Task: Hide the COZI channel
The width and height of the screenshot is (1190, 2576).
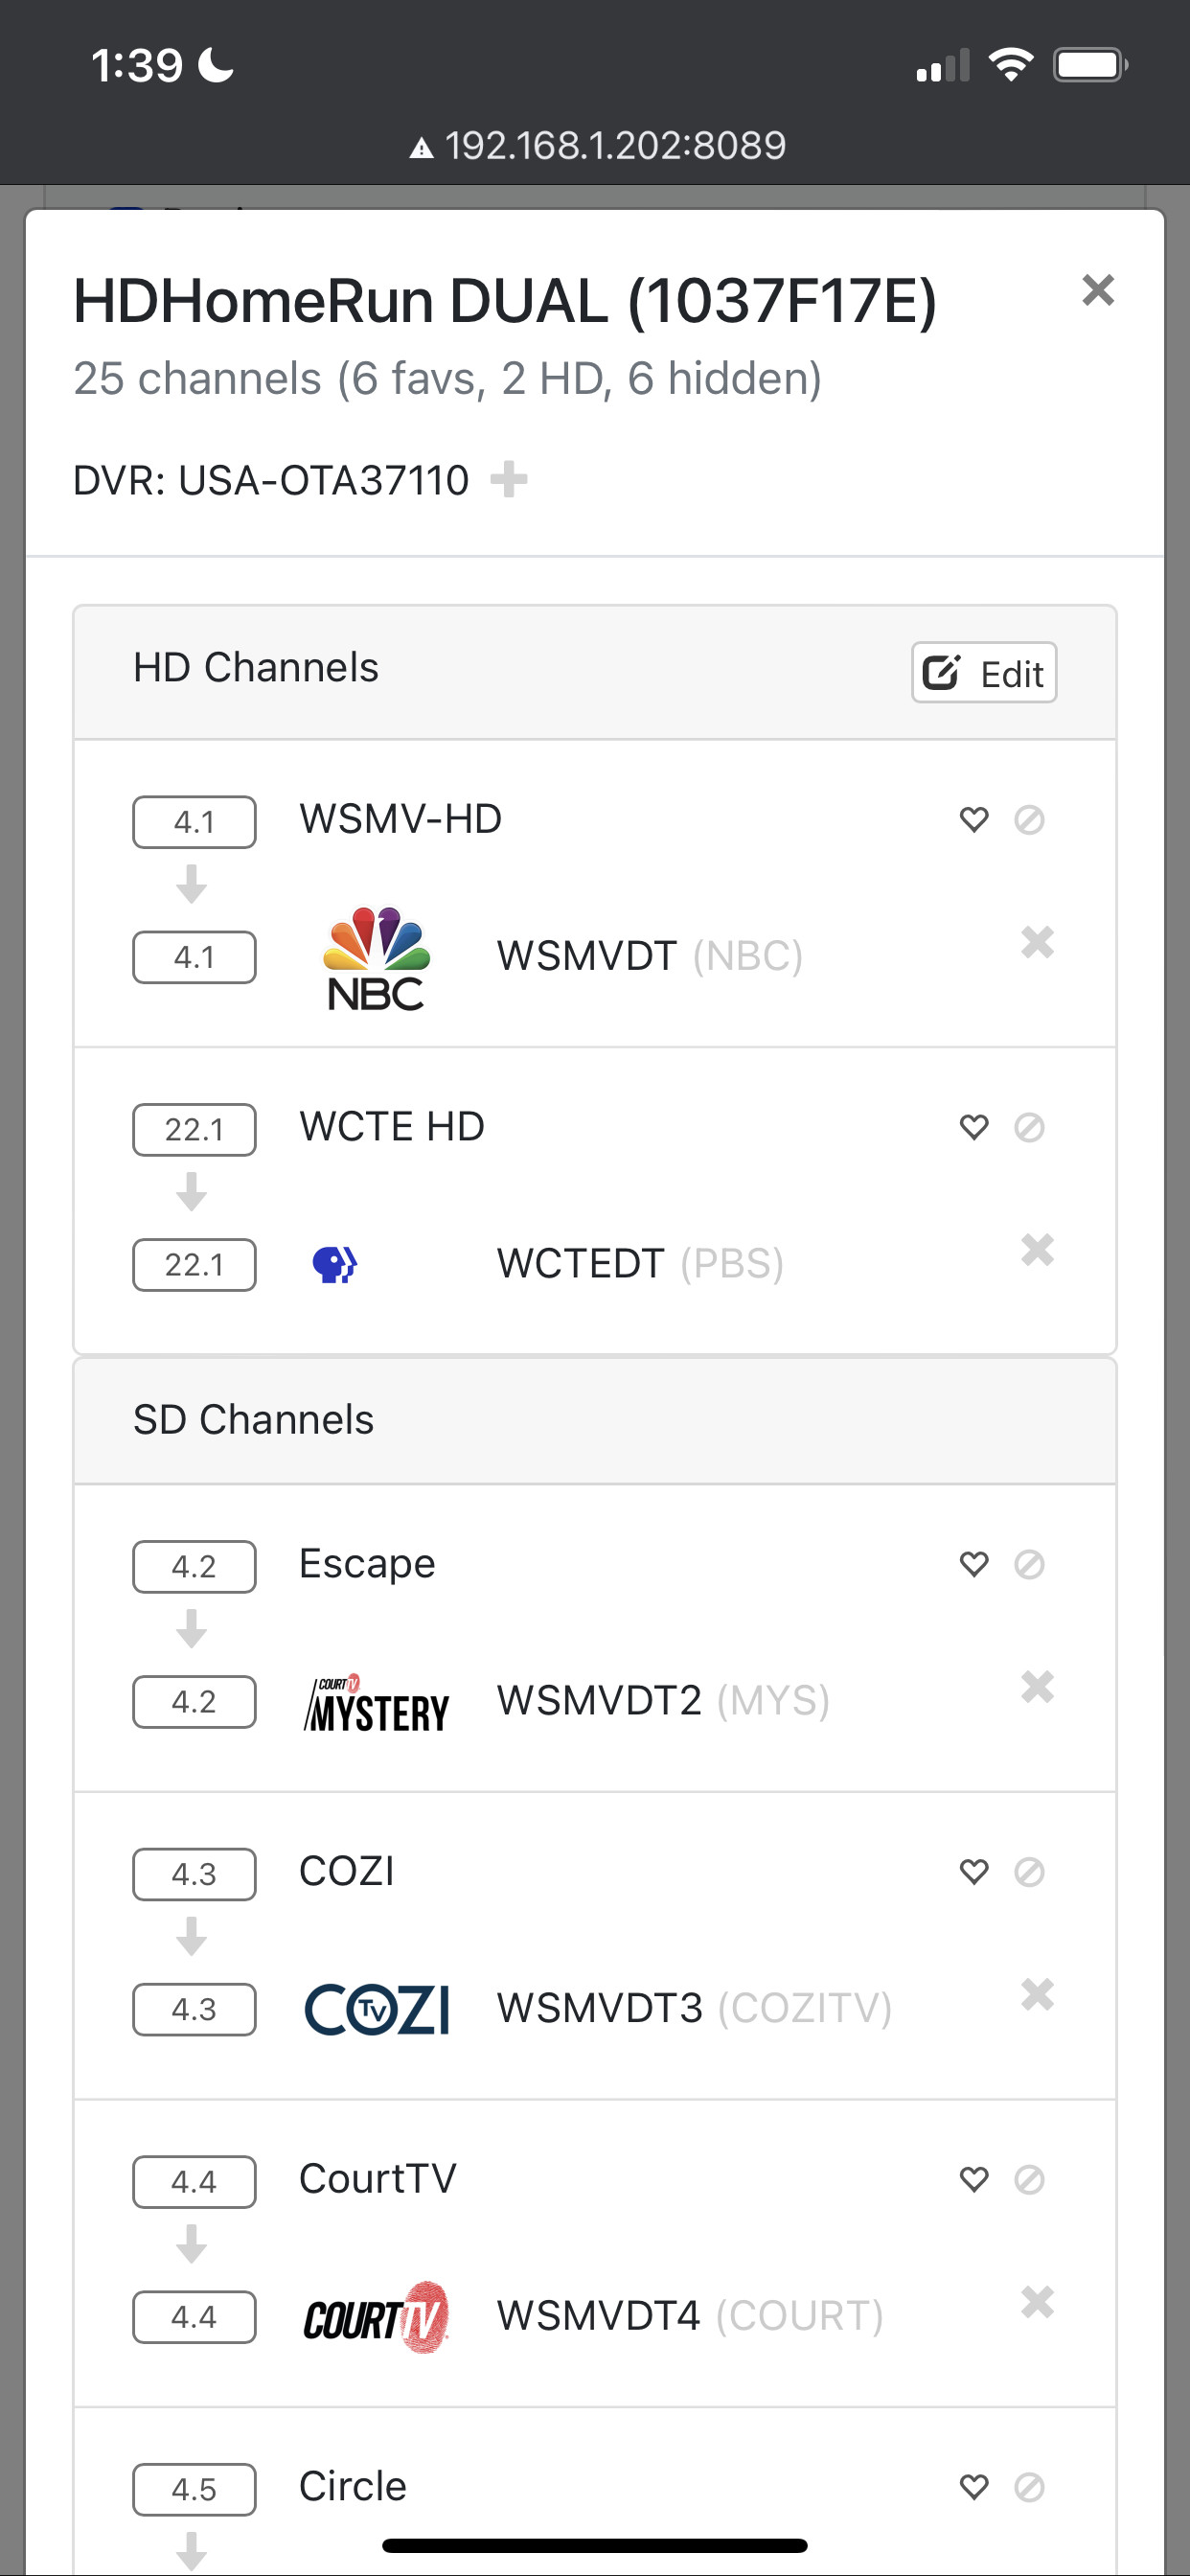Action: click(x=1029, y=1871)
